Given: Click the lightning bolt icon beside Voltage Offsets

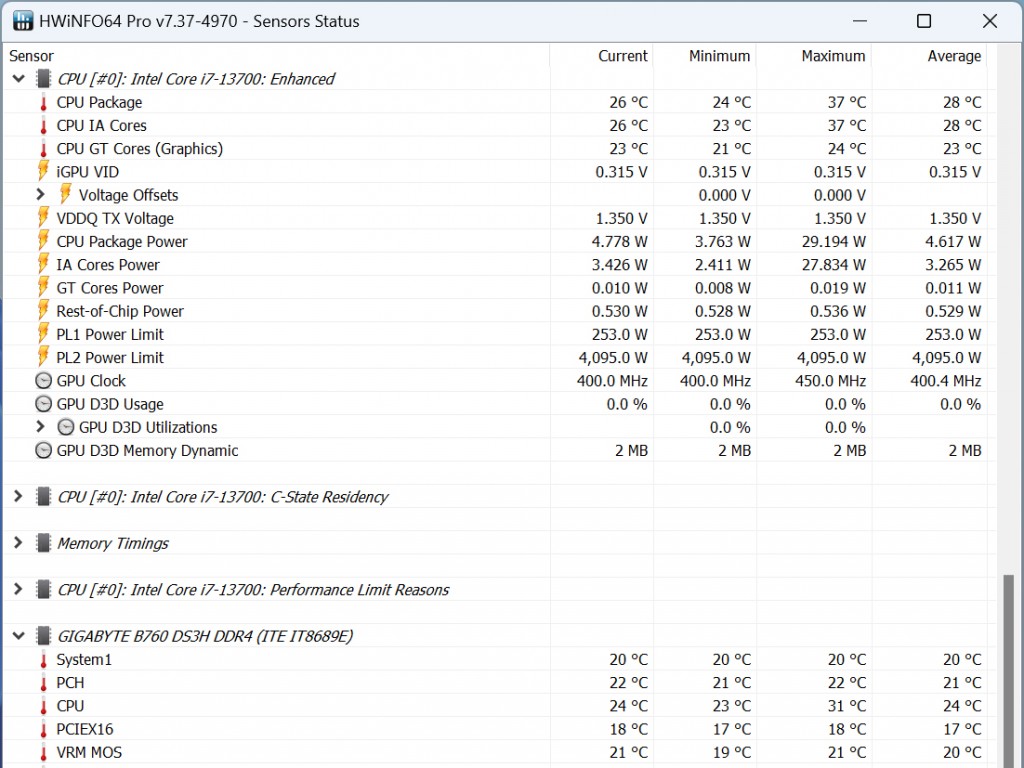Looking at the screenshot, I should [65, 194].
